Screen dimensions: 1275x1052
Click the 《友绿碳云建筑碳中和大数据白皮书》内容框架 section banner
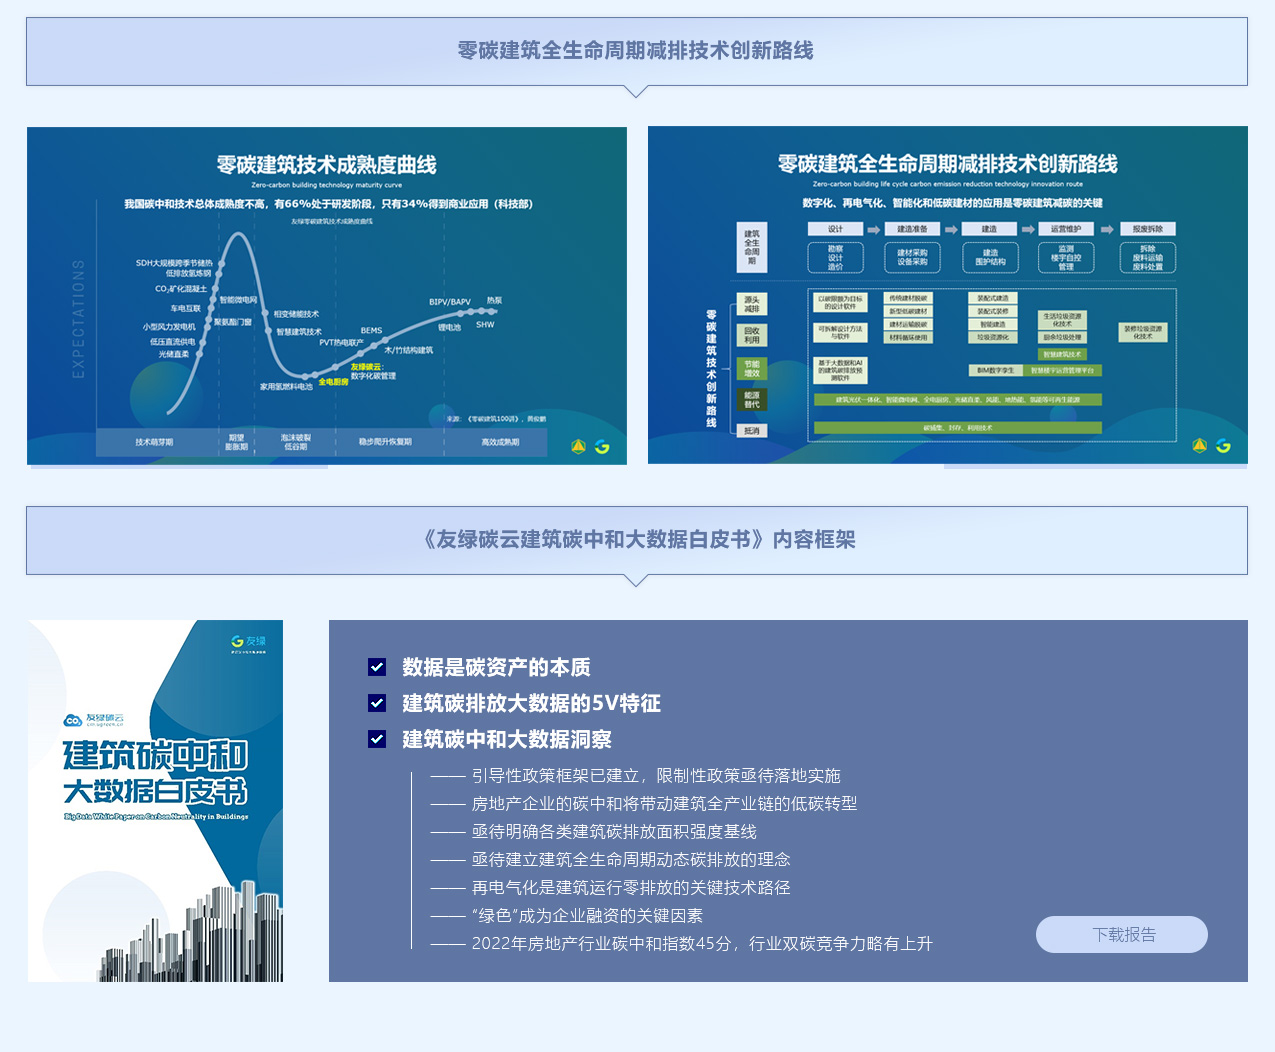tap(637, 540)
